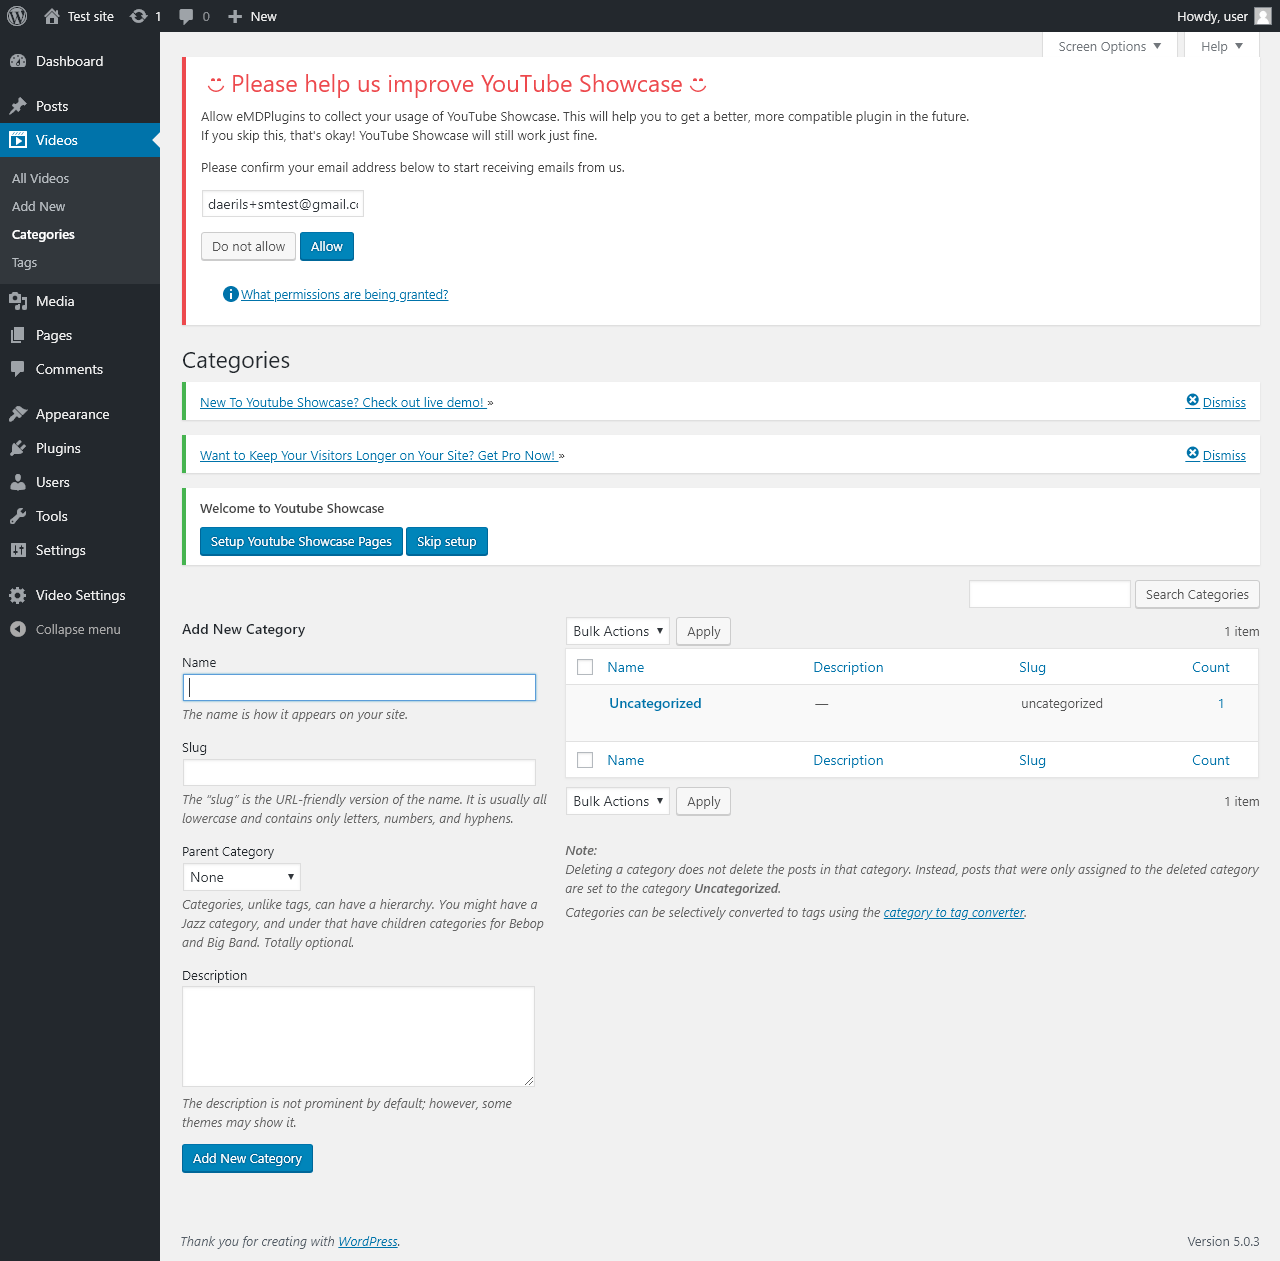The width and height of the screenshot is (1280, 1261).
Task: Tick the select-all checkbox in table header
Action: pos(586,667)
